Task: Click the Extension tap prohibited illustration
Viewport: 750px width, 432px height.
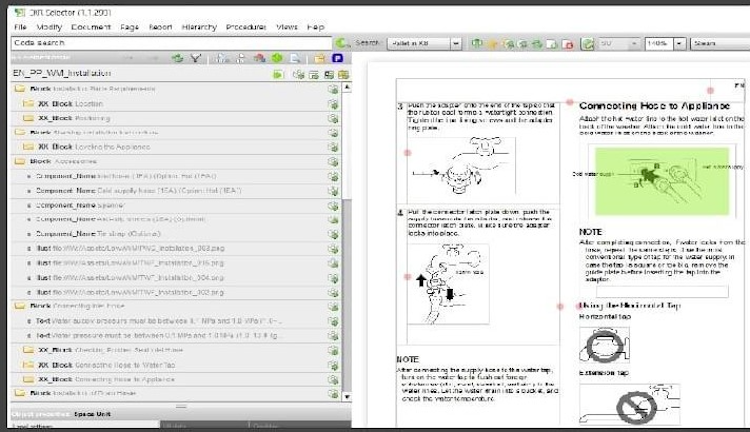Action: coord(629,404)
